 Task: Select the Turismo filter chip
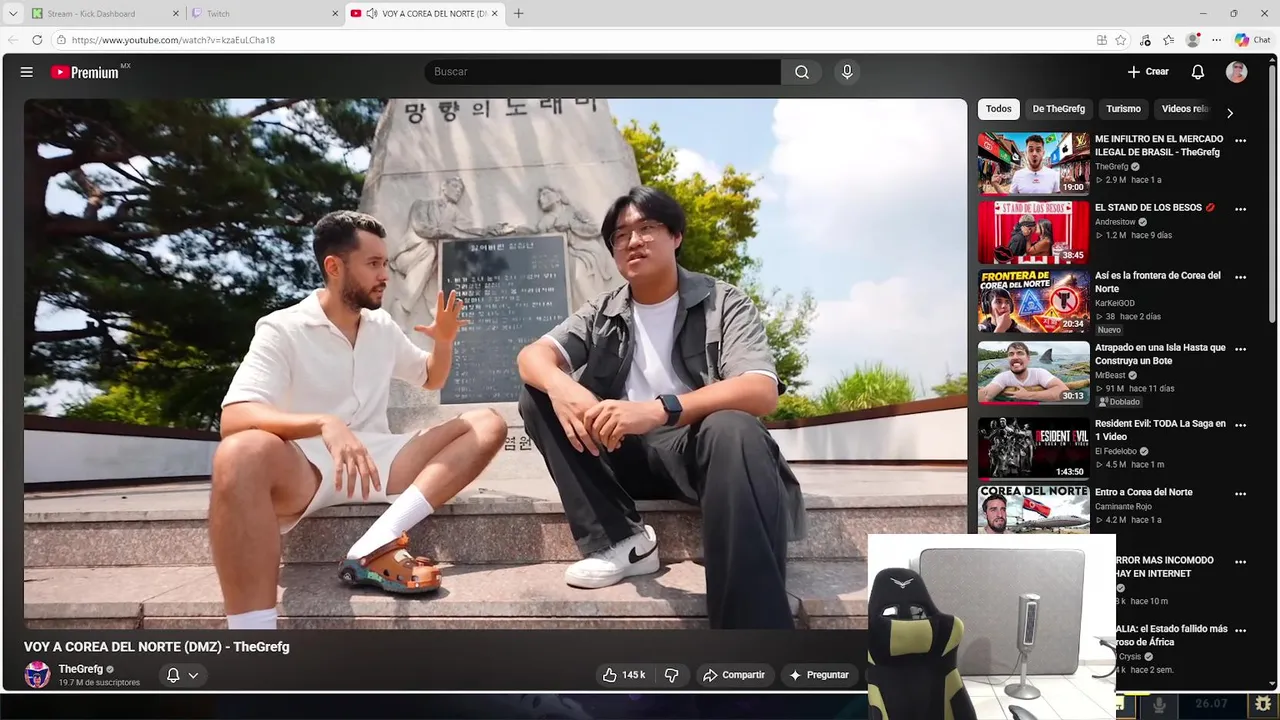tap(1123, 109)
